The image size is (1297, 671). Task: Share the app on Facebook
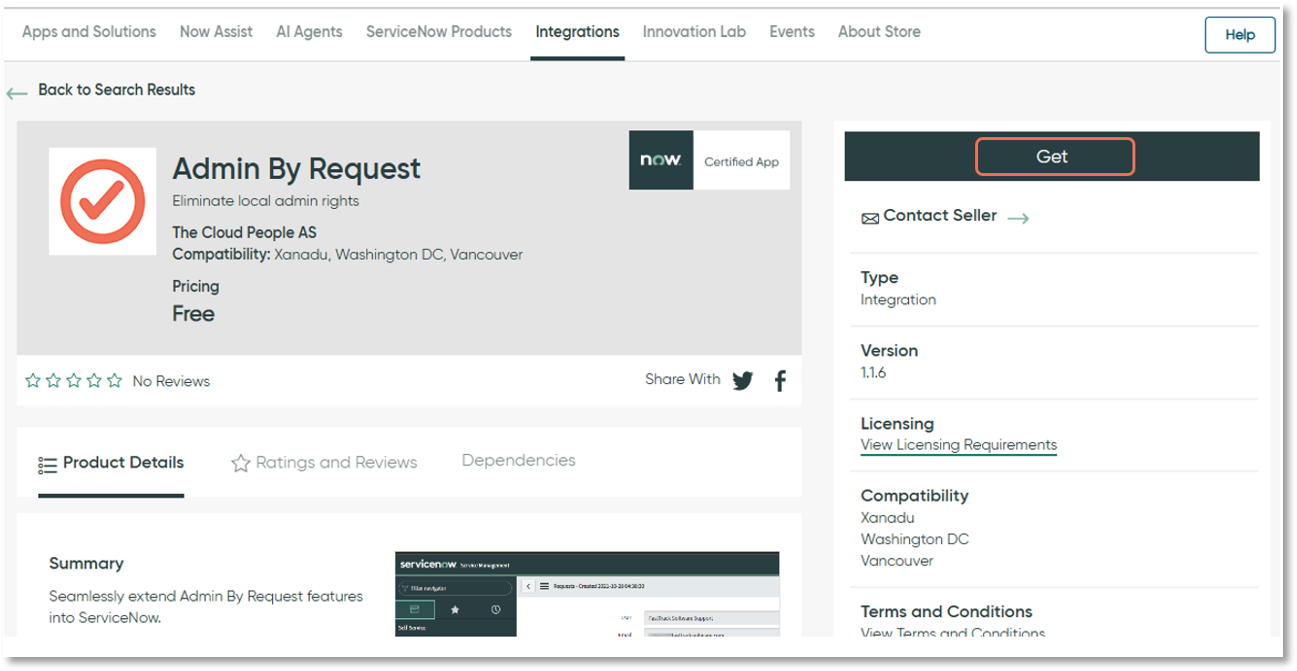coord(780,381)
